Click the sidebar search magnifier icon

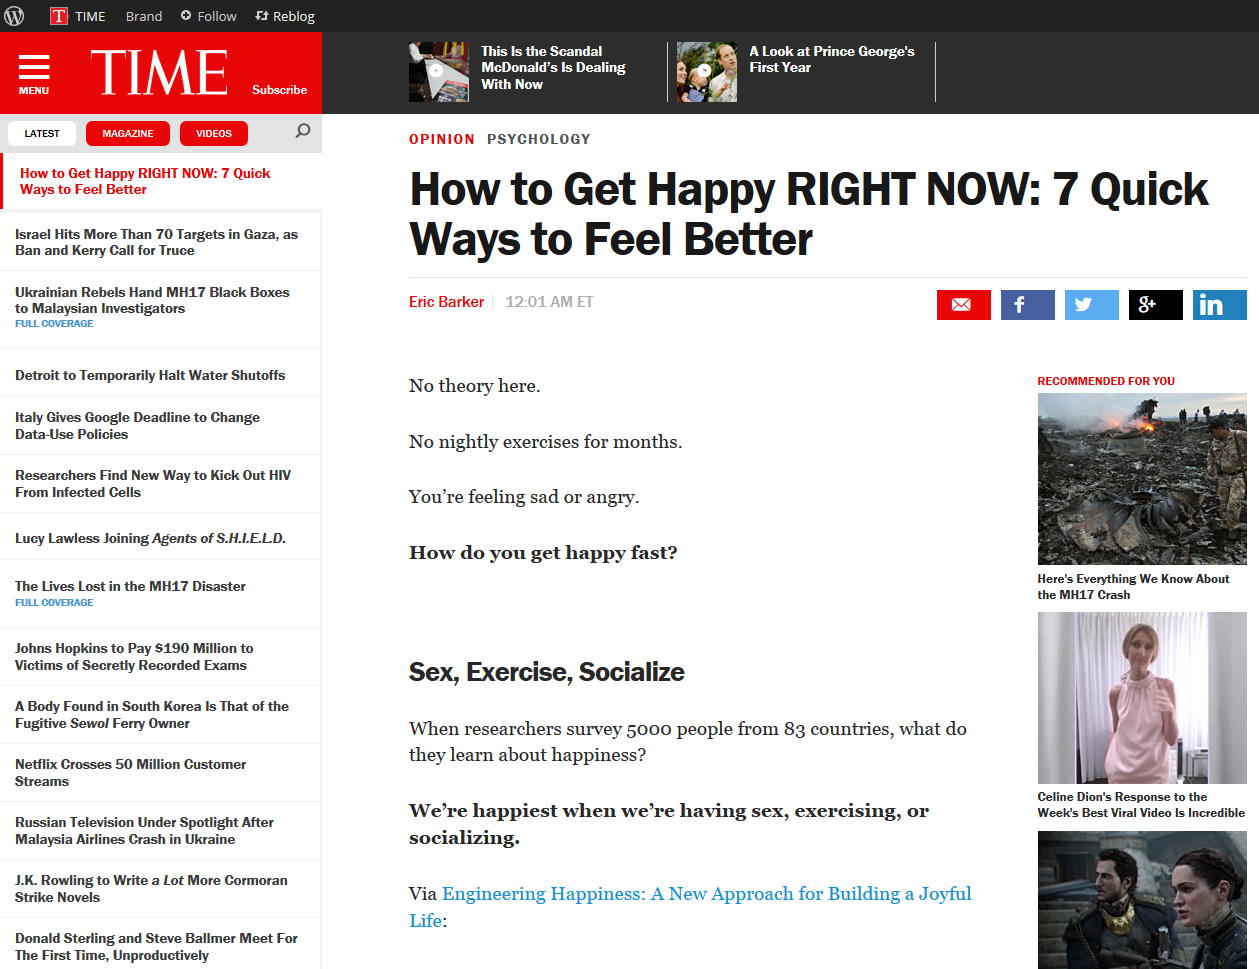303,131
